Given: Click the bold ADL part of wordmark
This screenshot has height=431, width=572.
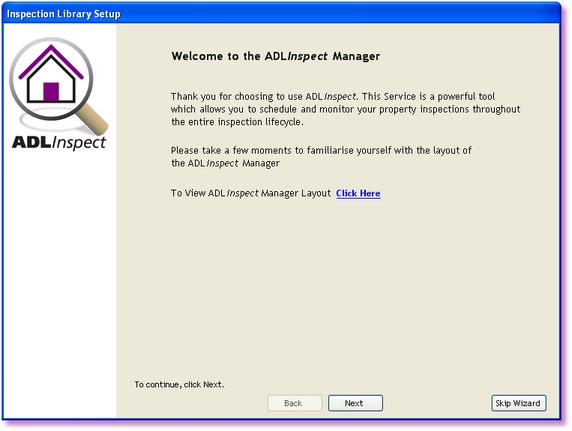Looking at the screenshot, I should click(32, 142).
